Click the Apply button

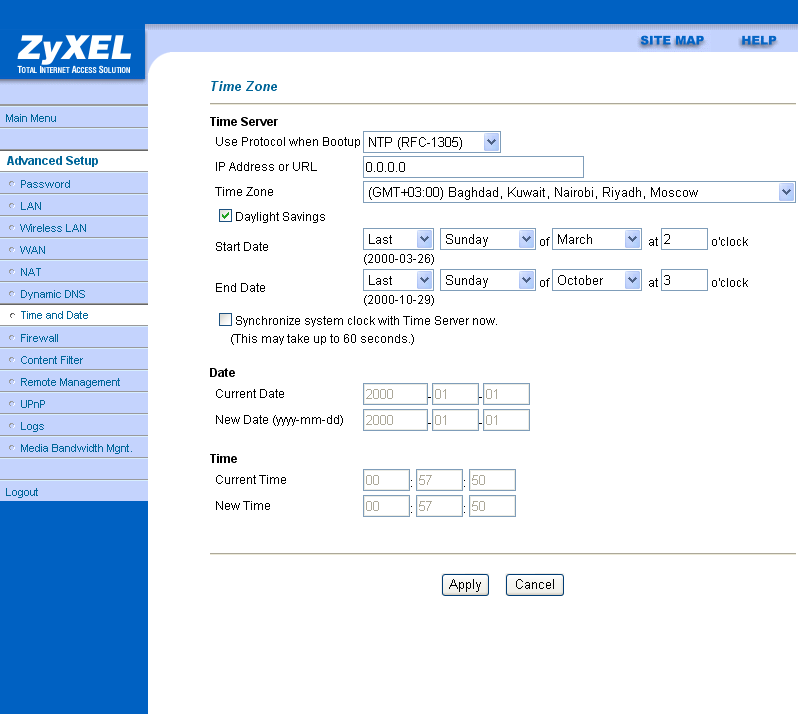pos(465,585)
